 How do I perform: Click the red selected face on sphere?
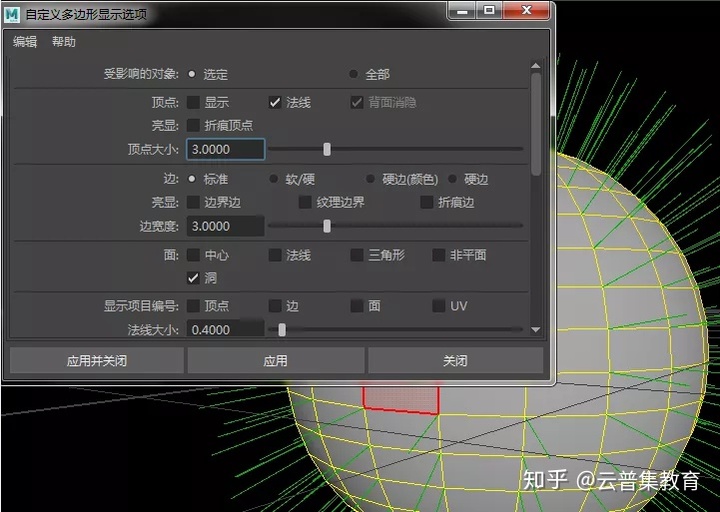tap(401, 398)
